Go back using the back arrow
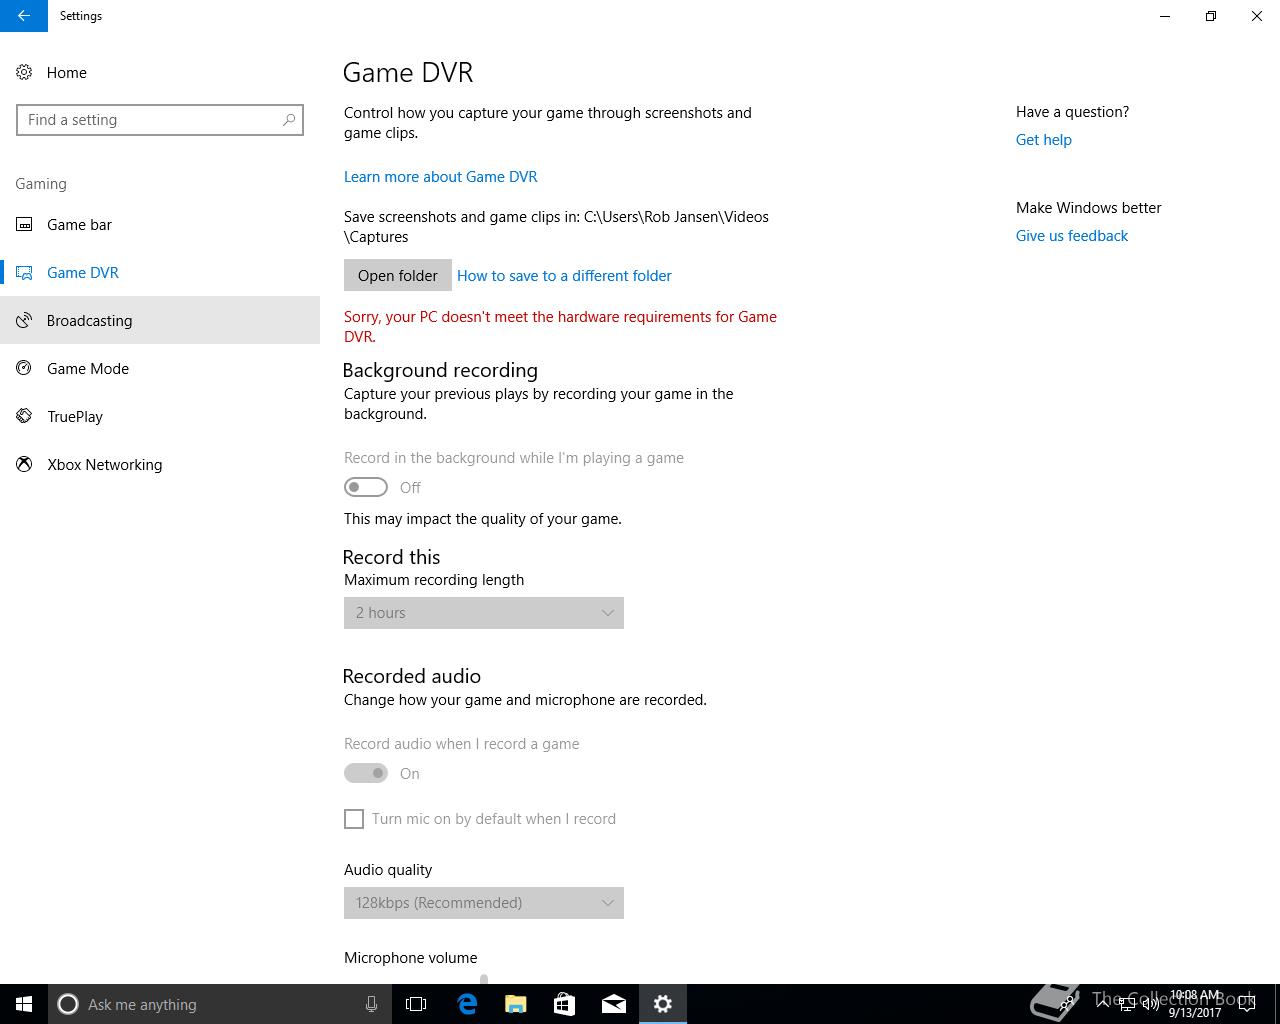 [24, 16]
